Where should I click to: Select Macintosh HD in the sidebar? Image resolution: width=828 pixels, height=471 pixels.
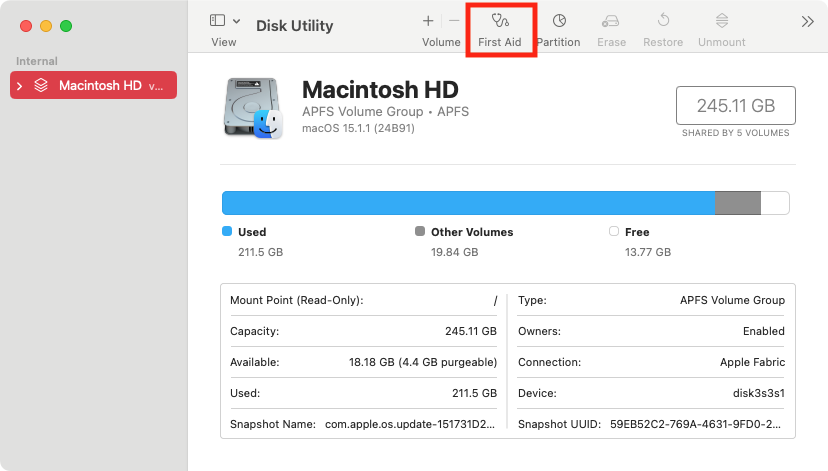click(93, 85)
